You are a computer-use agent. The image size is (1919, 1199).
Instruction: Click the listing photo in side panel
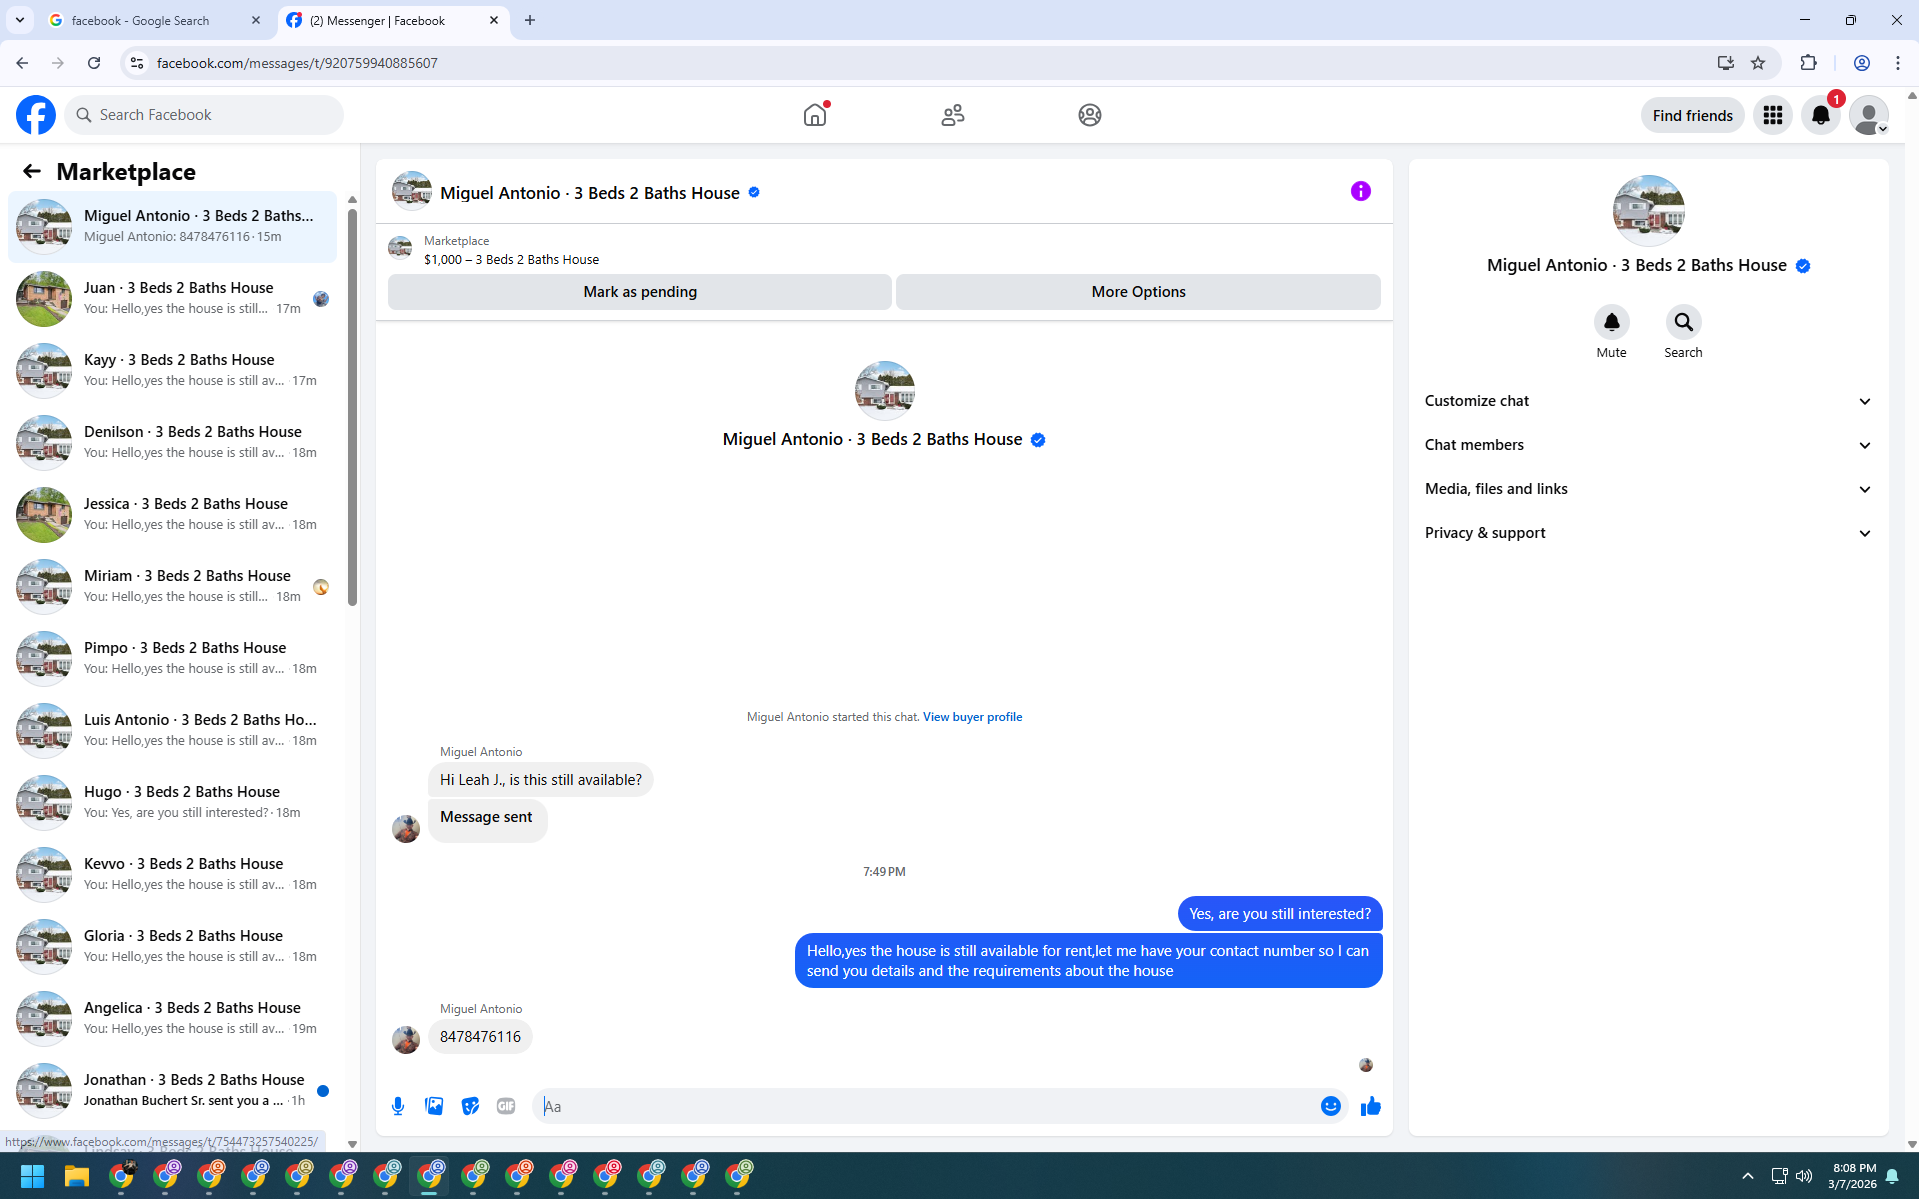click(1648, 211)
